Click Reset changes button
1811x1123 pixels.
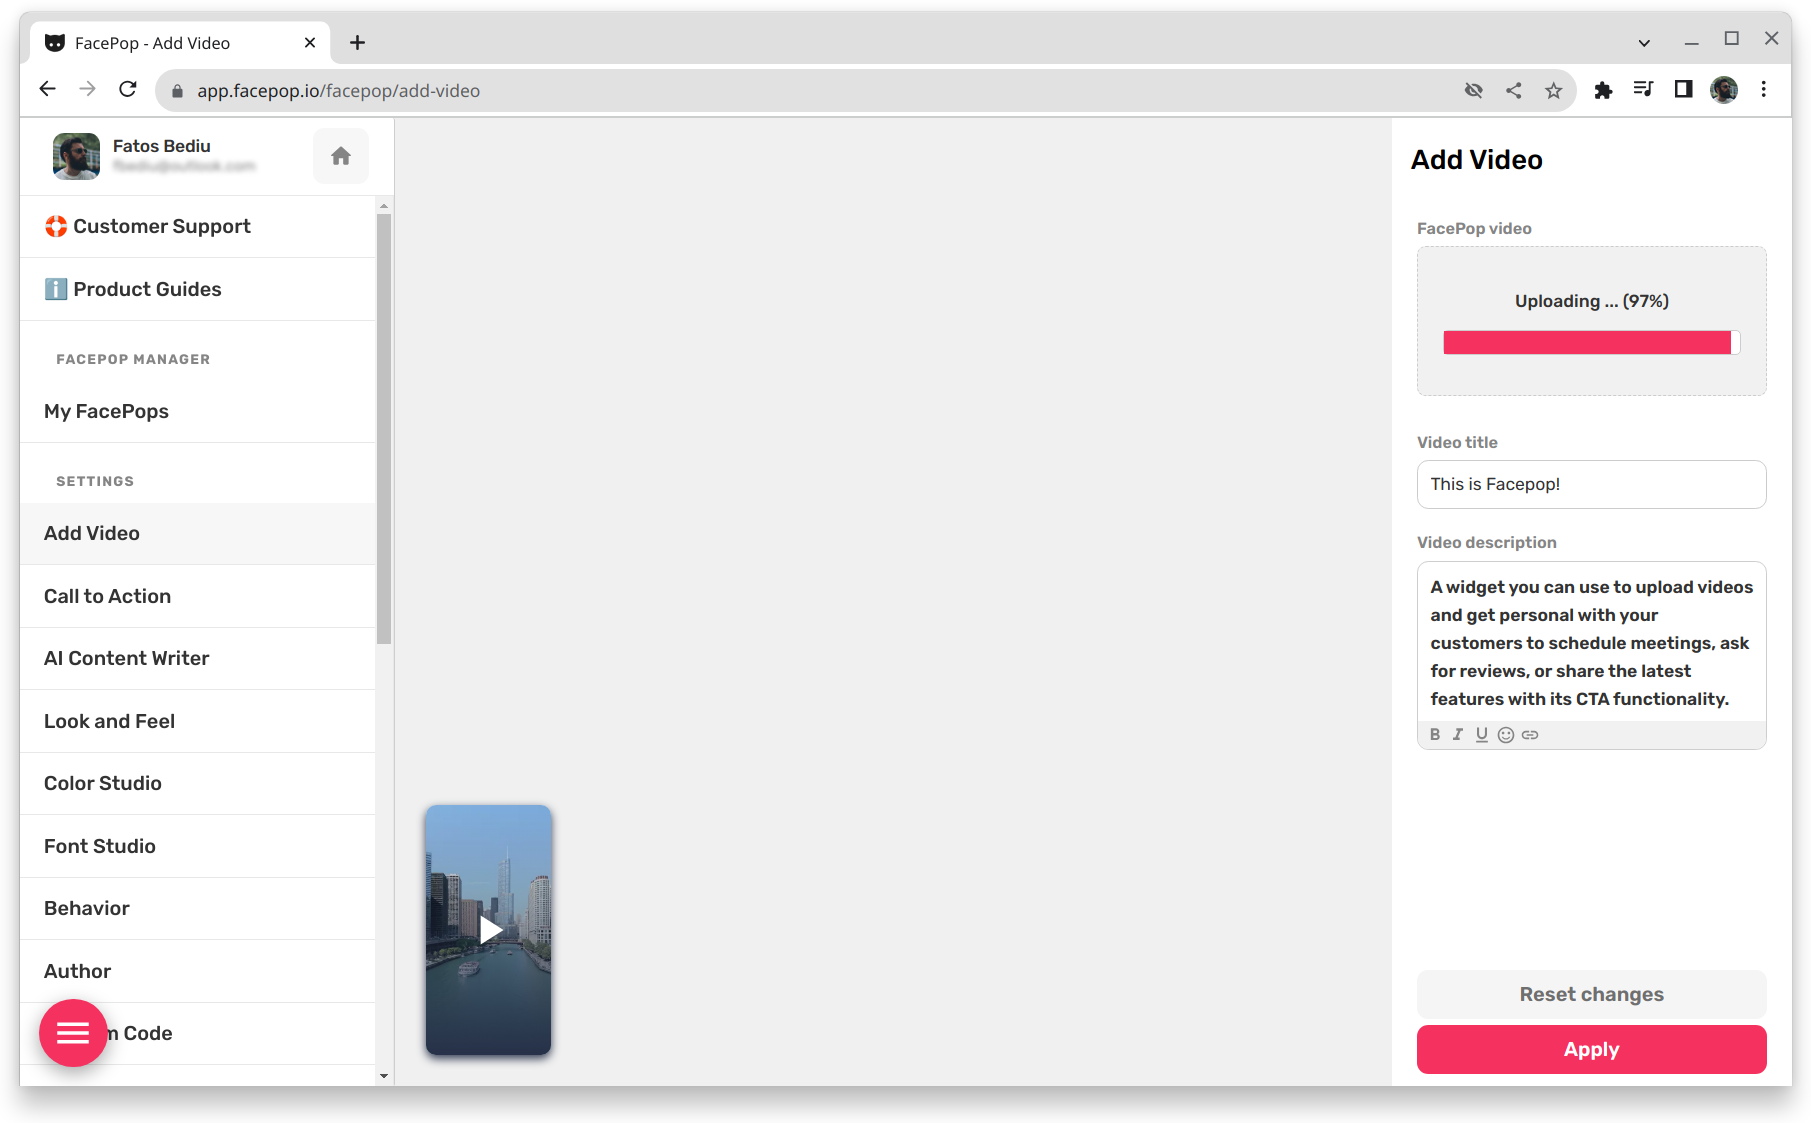coord(1591,995)
